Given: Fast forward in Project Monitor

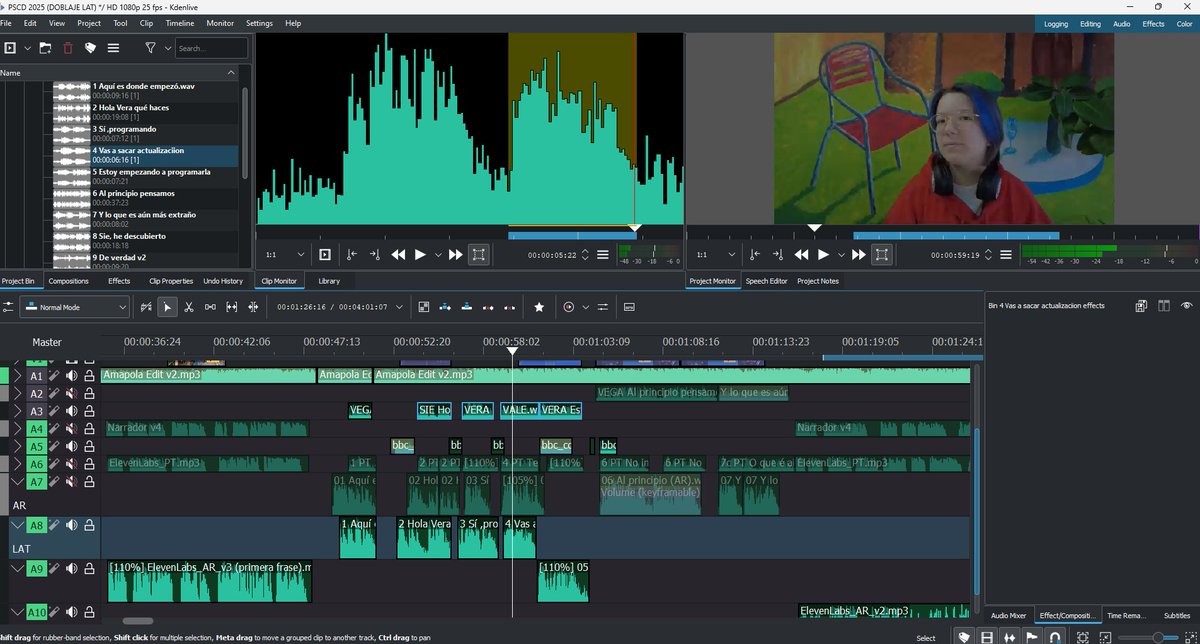Looking at the screenshot, I should [x=858, y=255].
